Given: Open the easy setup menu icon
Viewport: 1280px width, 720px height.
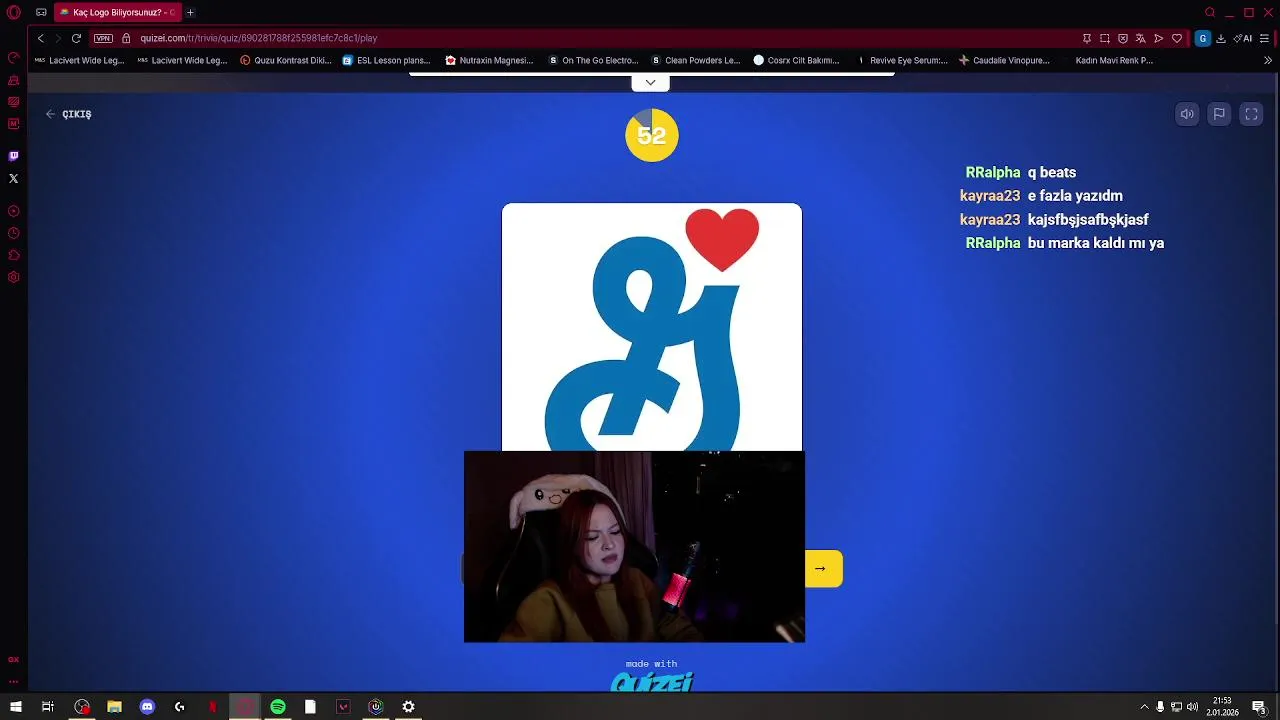Looking at the screenshot, I should click(x=1265, y=38).
